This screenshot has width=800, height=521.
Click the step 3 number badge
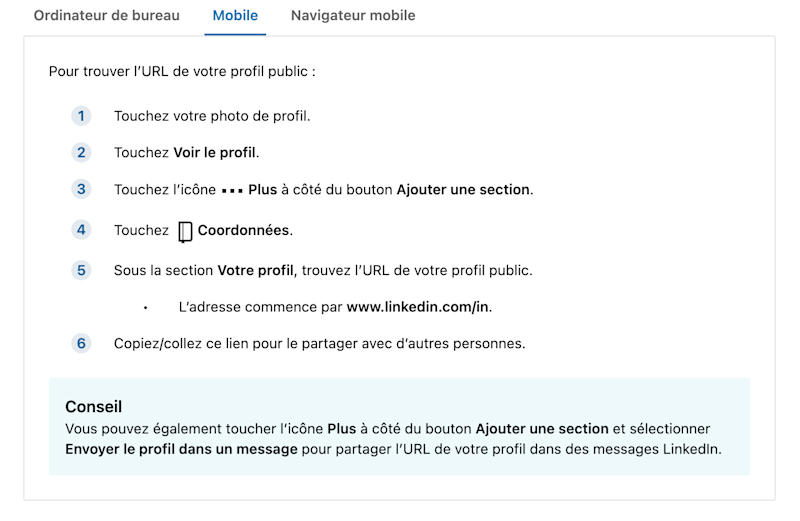click(81, 189)
